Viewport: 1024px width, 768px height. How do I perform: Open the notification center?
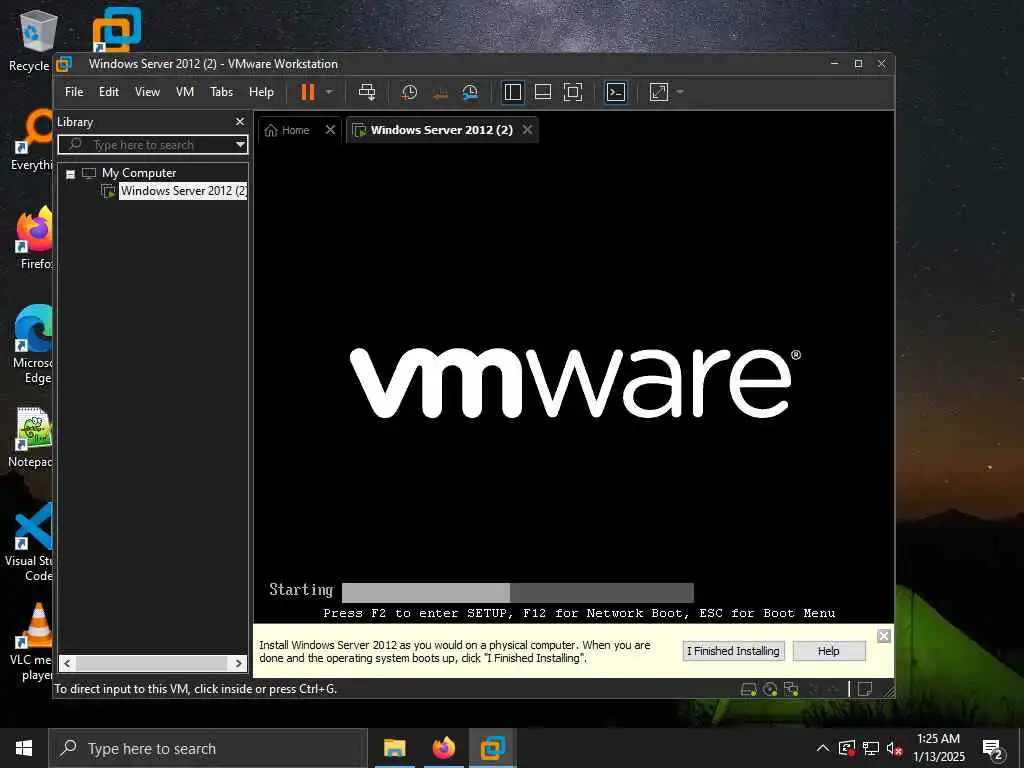click(993, 750)
